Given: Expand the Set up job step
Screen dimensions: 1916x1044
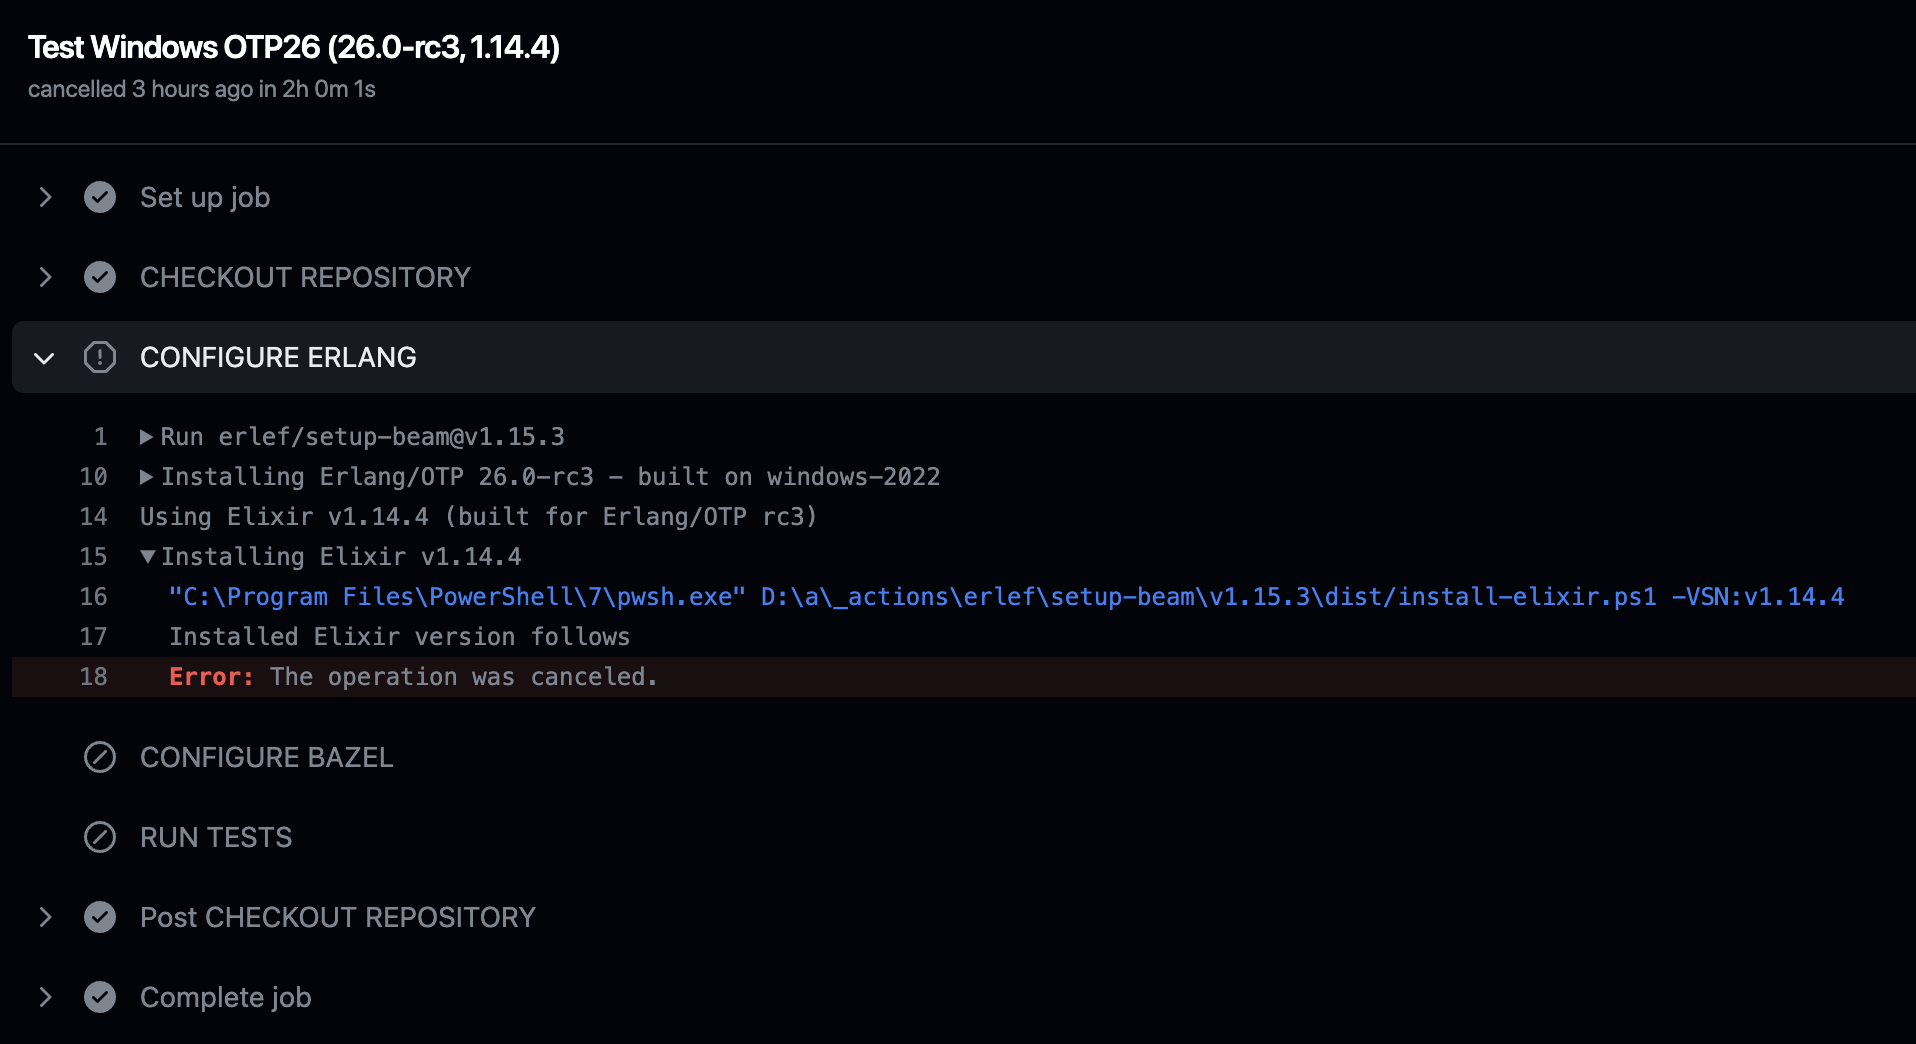Looking at the screenshot, I should coord(44,197).
